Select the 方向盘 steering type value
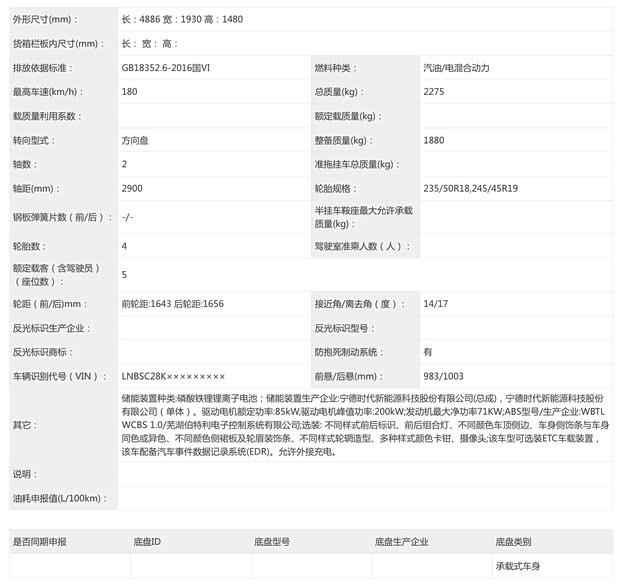Image resolution: width=620 pixels, height=588 pixels. [x=135, y=140]
